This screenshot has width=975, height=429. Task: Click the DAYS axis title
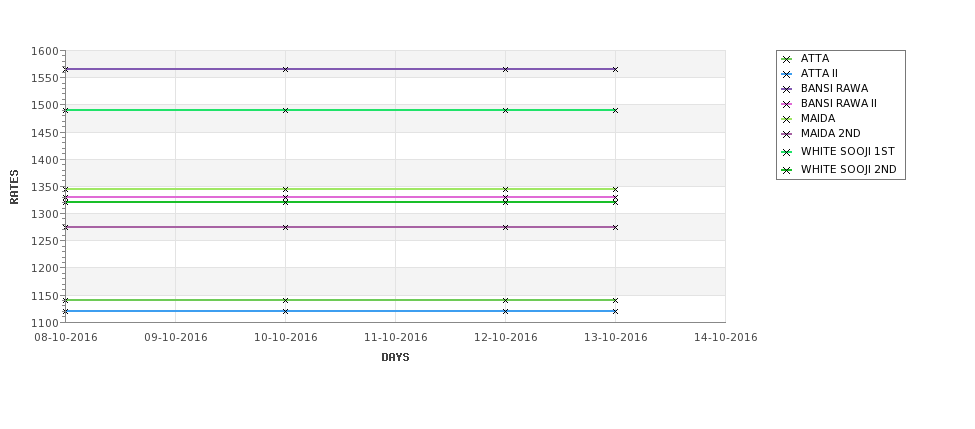click(395, 357)
